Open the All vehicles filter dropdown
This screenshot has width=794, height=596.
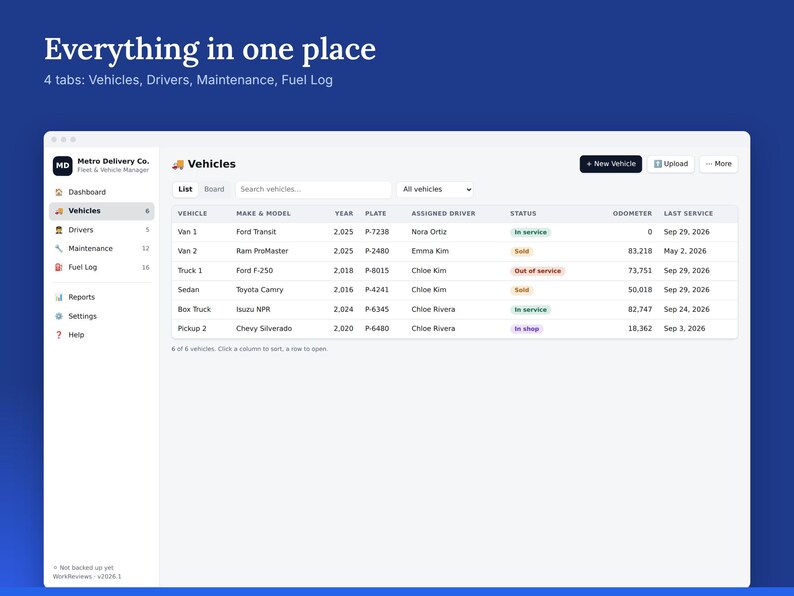coord(435,189)
